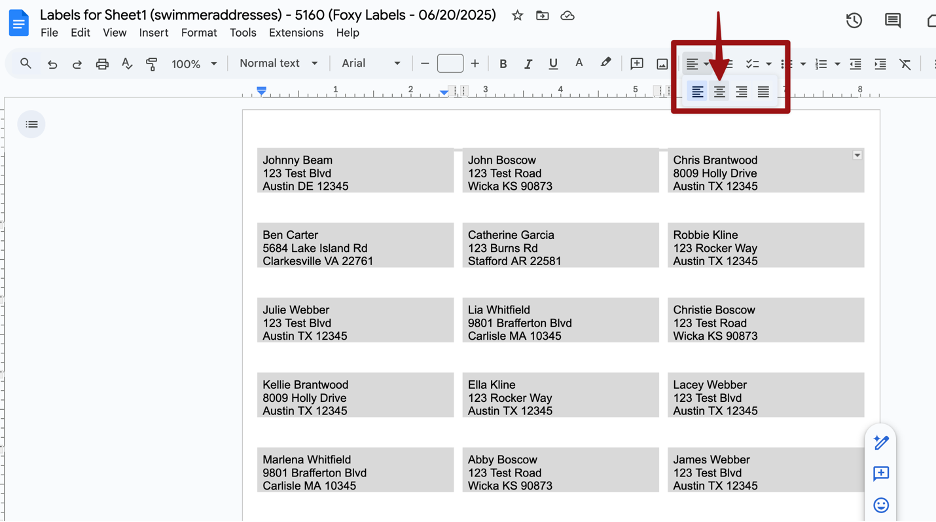Open the text color picker
The image size is (936, 522).
[x=579, y=64]
